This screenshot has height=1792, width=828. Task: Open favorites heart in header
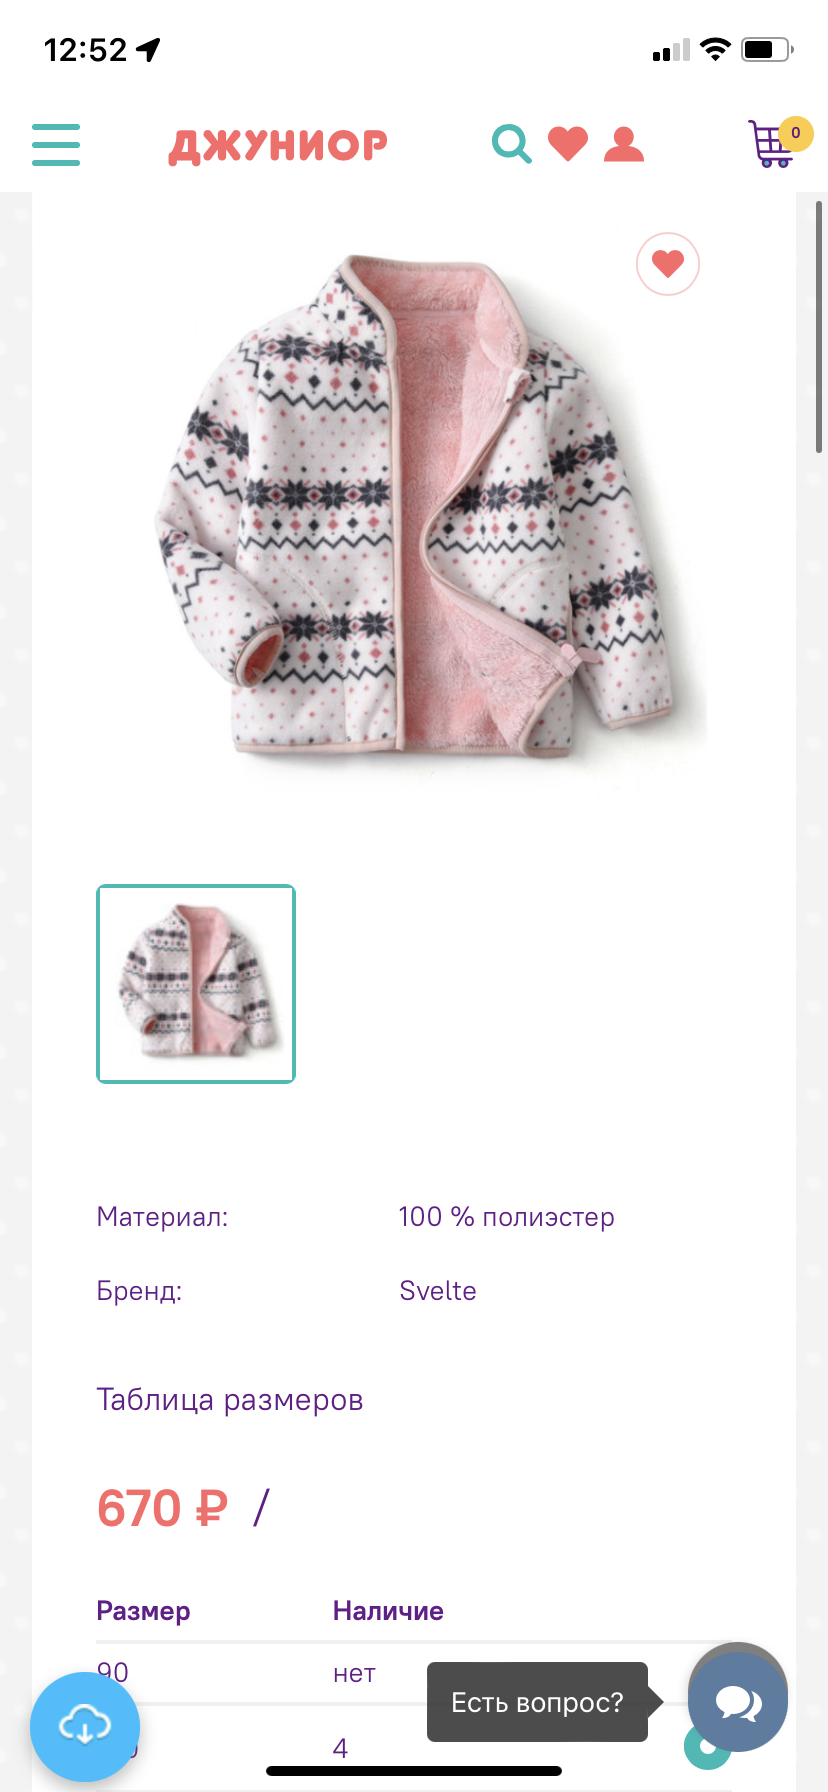[x=568, y=144]
